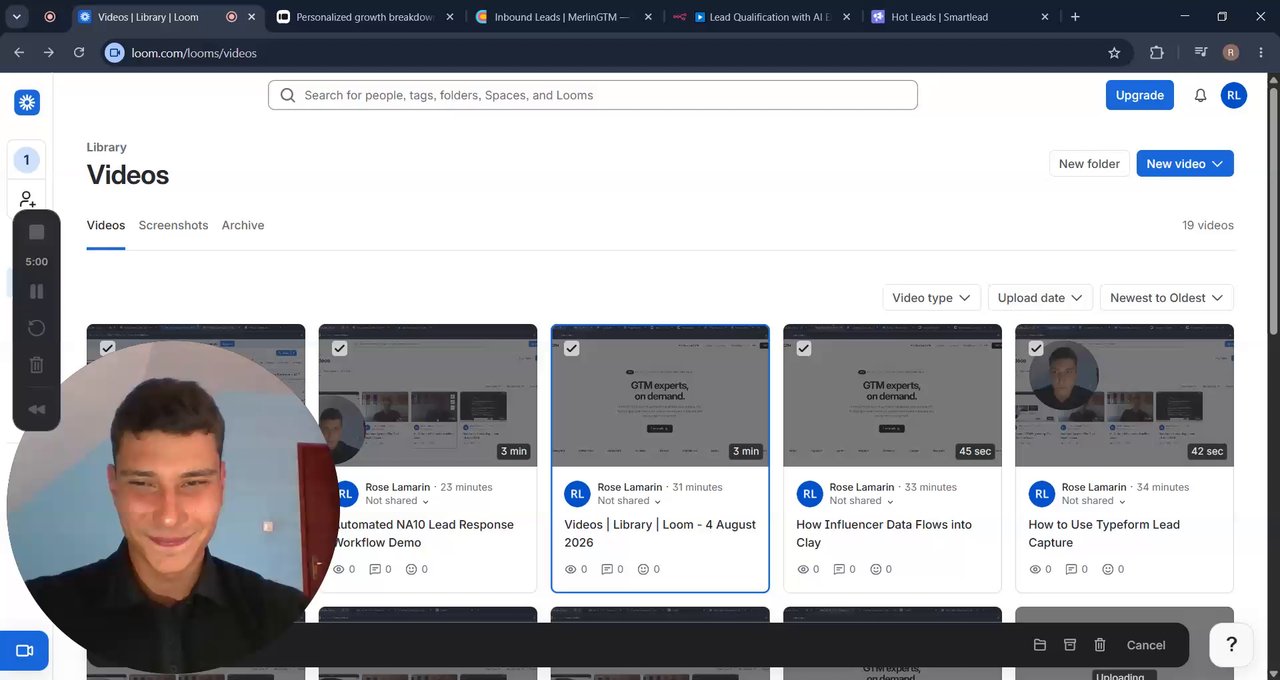Restart the recording with the circular arrow
Screen dimensions: 1280x680
pos(37,328)
